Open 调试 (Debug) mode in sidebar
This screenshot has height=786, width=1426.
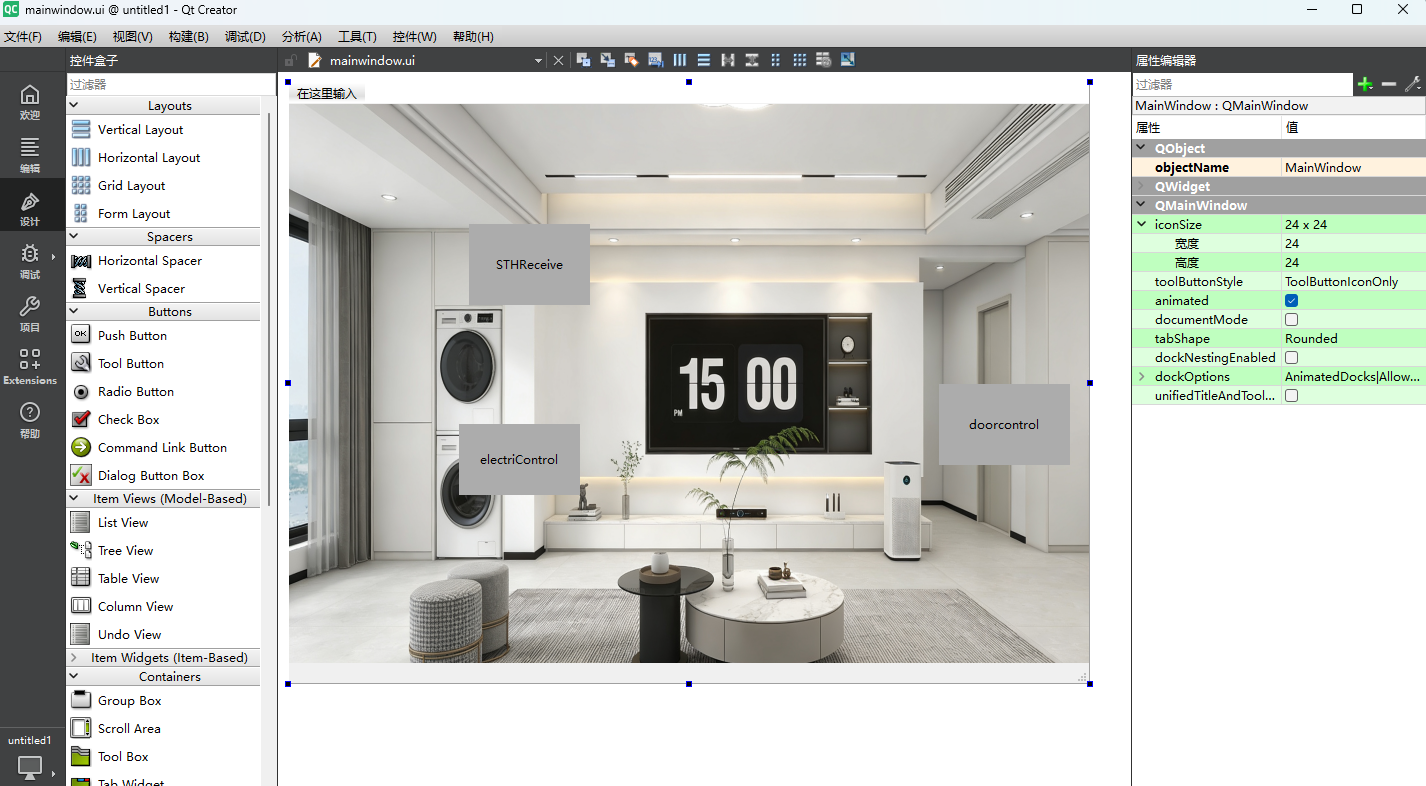coord(30,261)
